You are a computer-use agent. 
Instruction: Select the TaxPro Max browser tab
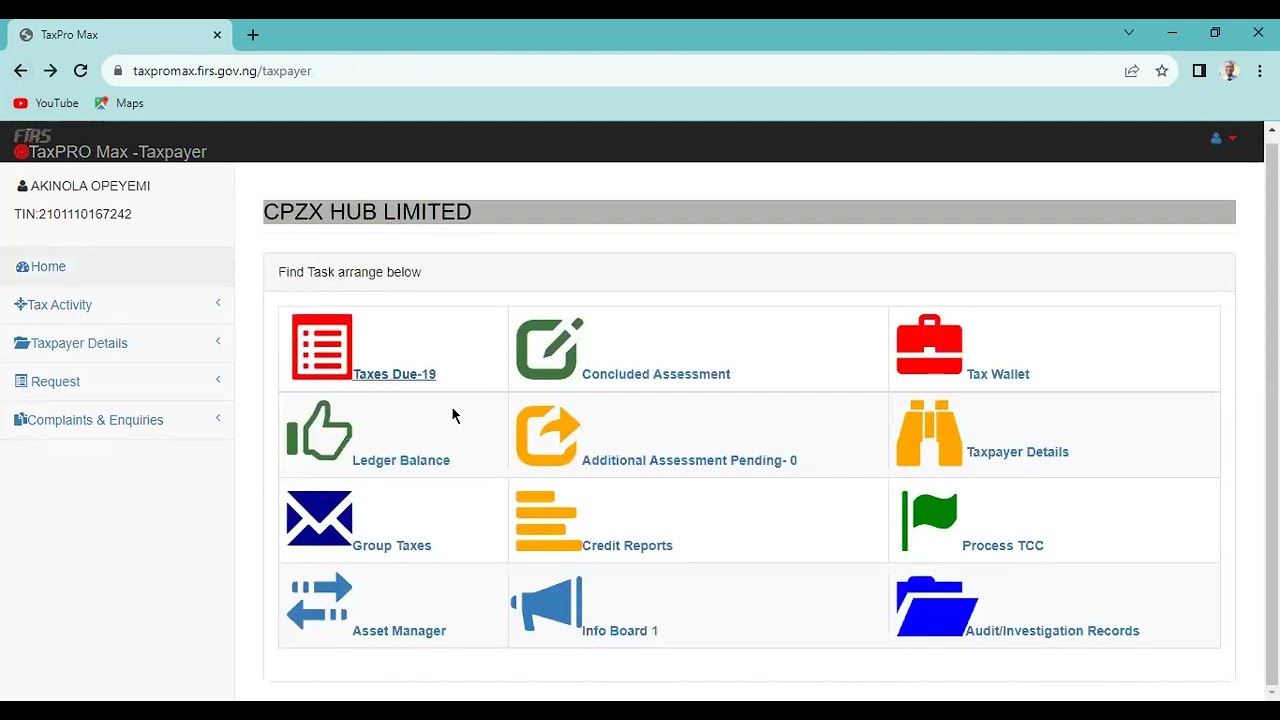click(120, 35)
